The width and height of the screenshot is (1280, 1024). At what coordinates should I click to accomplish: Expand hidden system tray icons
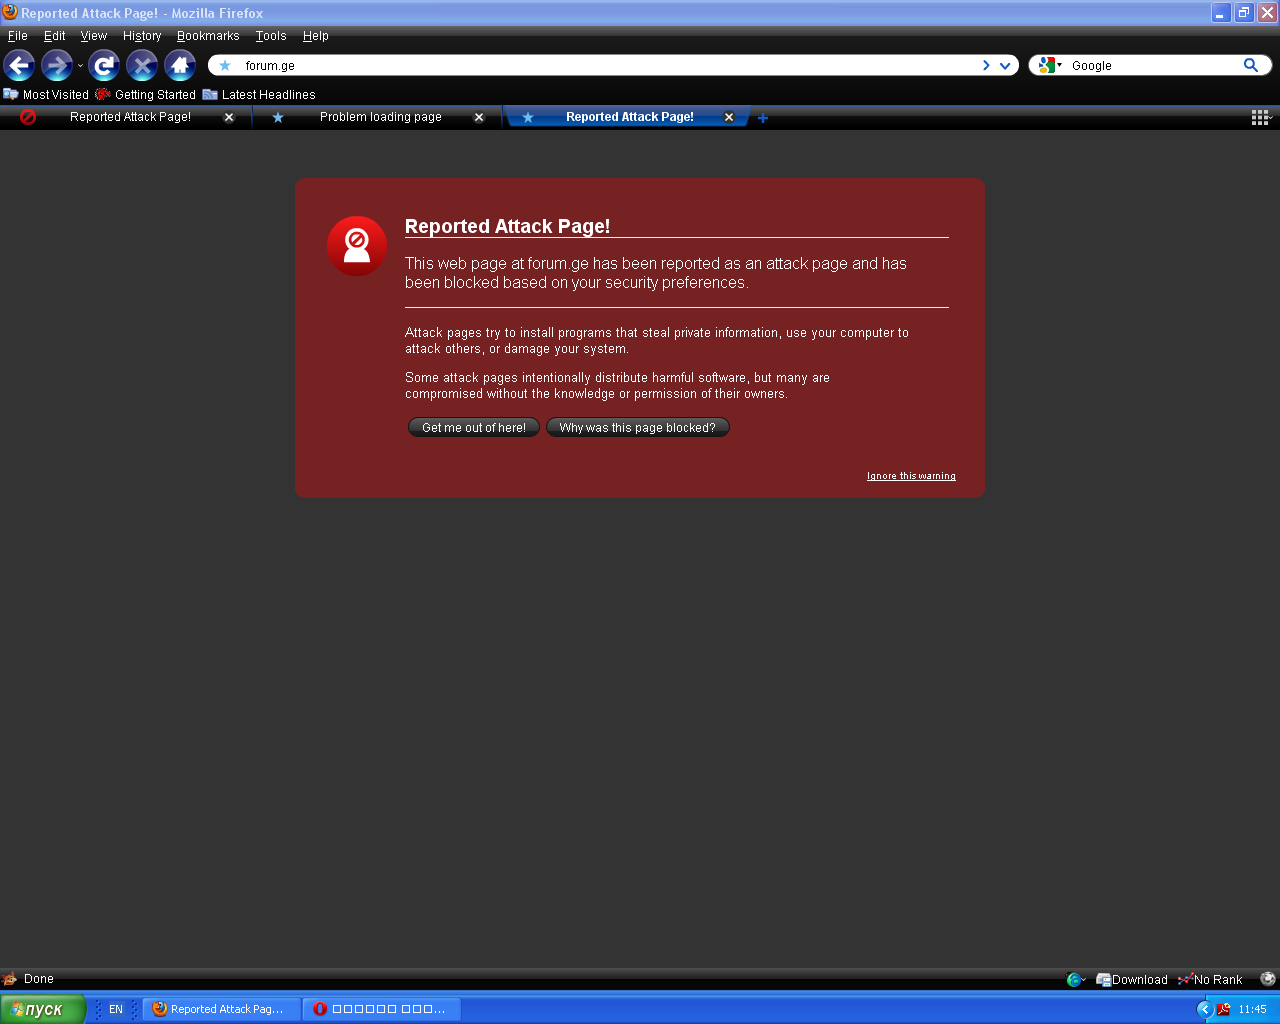1204,1009
